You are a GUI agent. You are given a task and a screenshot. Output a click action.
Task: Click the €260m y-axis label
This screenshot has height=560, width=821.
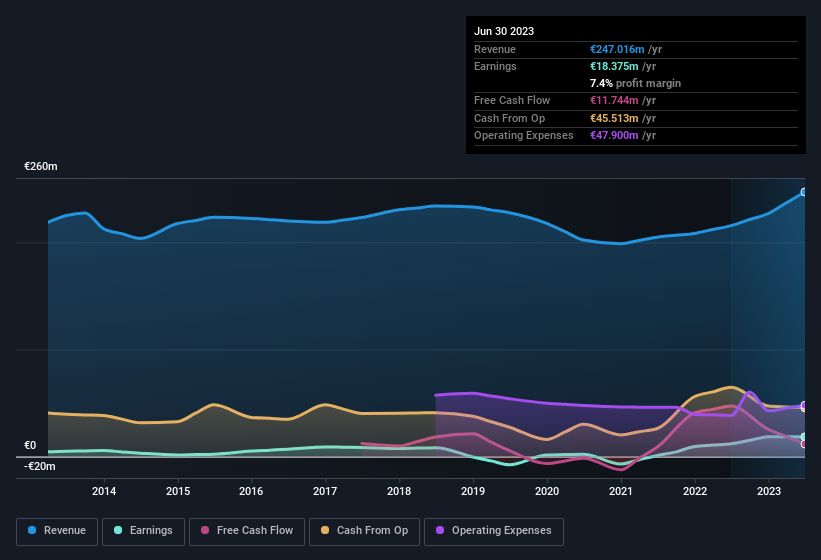(41, 167)
